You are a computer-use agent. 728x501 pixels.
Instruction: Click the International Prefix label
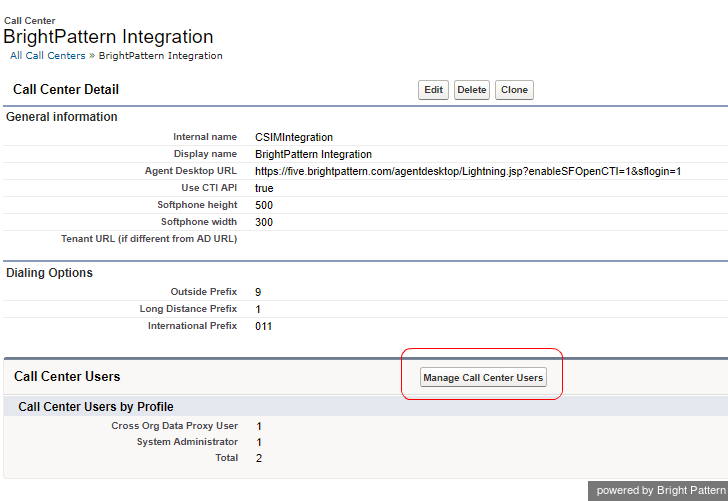193,325
